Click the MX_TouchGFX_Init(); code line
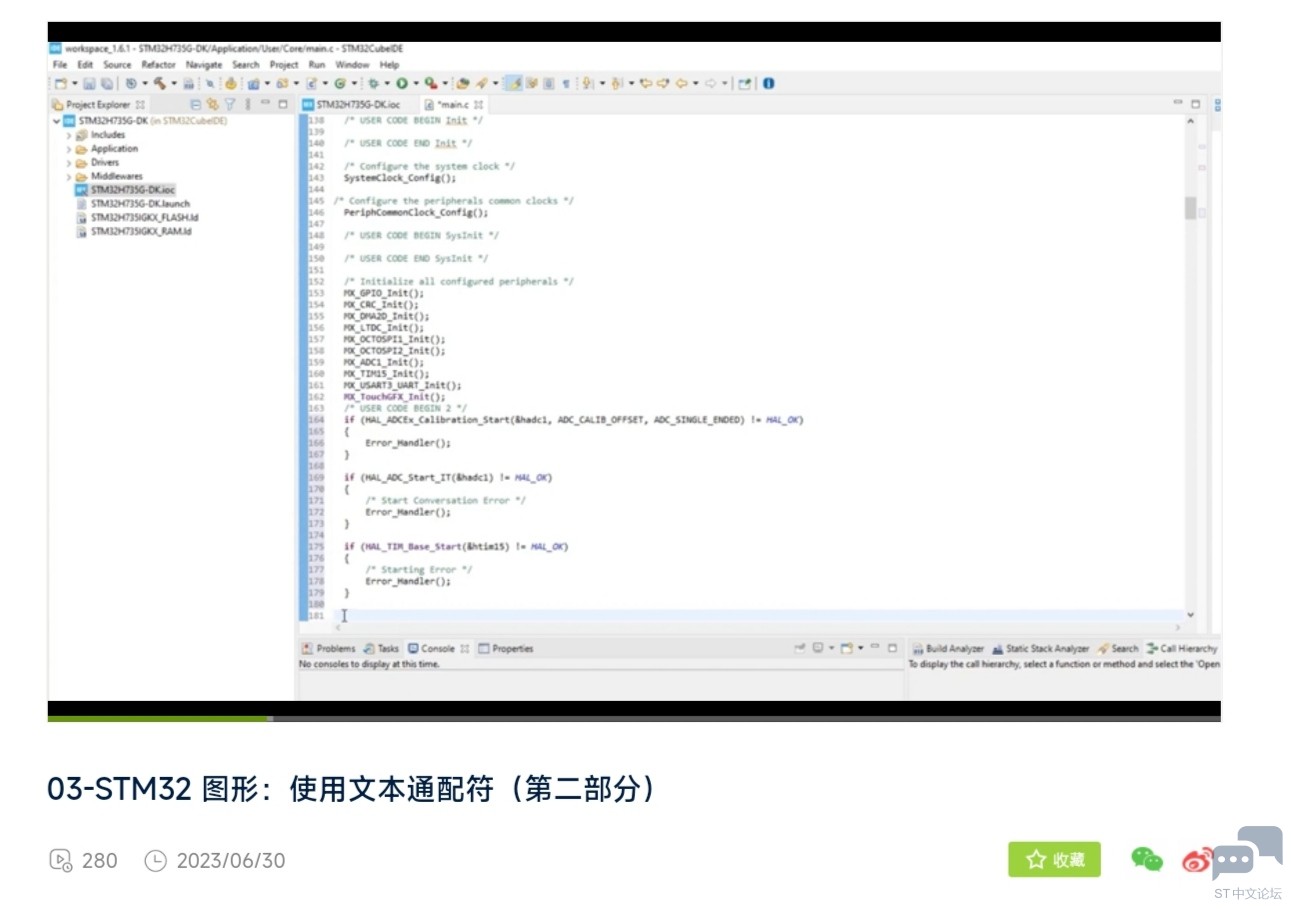The width and height of the screenshot is (1291, 909). tap(395, 397)
